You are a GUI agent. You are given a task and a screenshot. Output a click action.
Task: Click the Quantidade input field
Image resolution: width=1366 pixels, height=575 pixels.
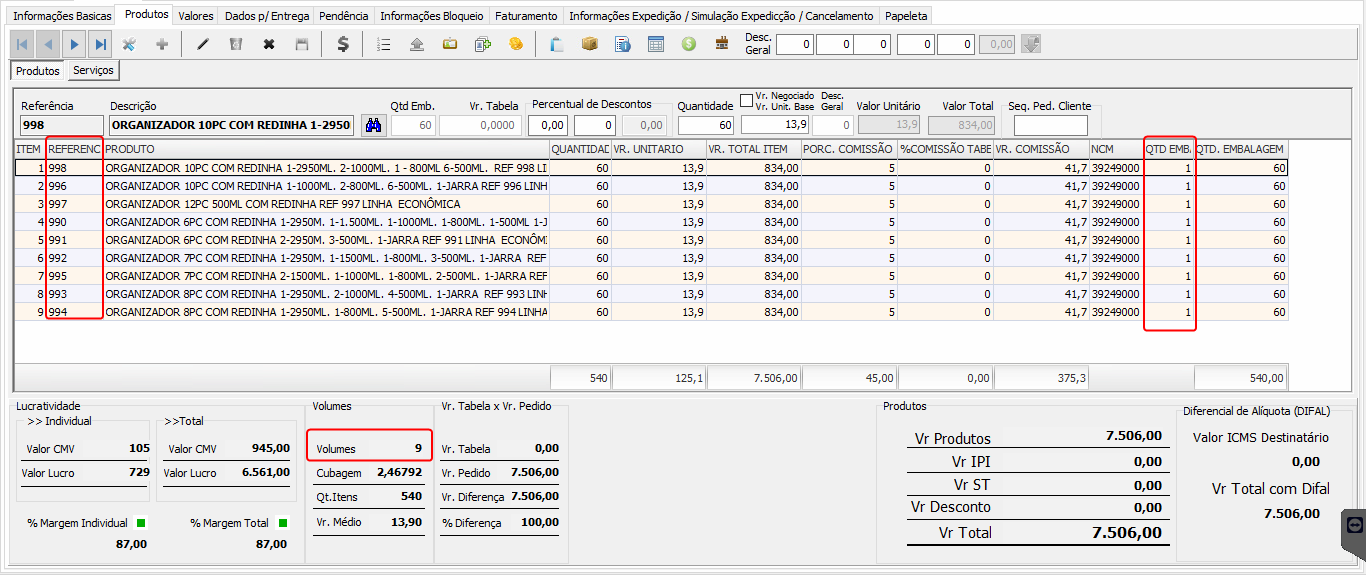tap(706, 125)
